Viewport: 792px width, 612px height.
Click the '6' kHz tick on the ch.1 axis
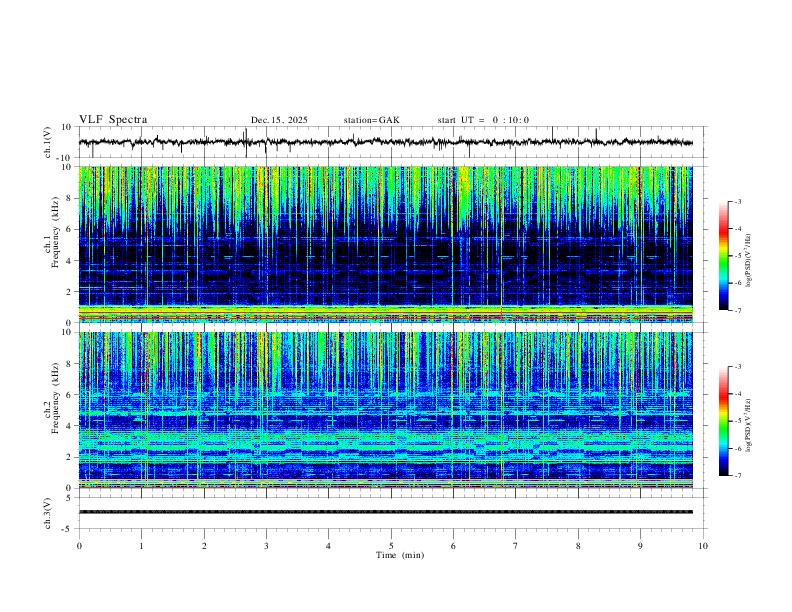tap(70, 229)
